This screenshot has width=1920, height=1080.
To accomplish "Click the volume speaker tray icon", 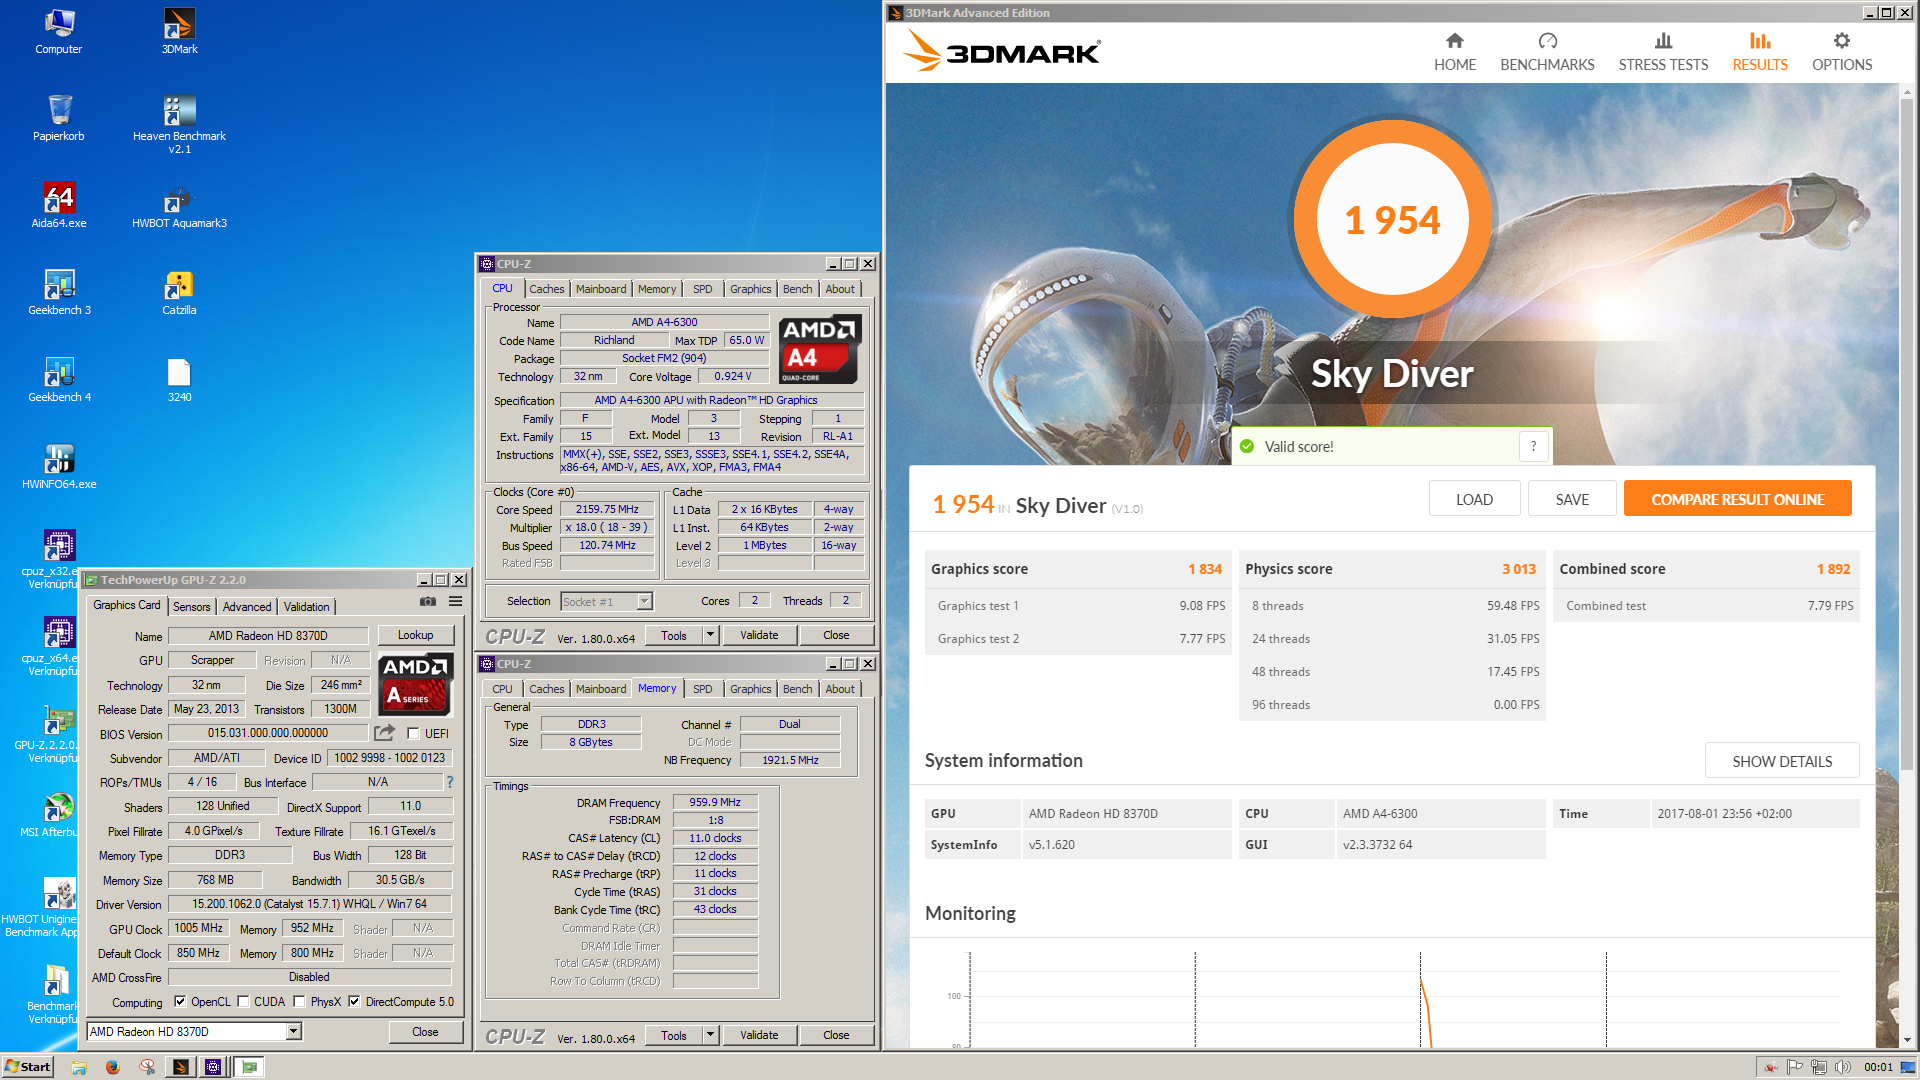I will 1843,1067.
